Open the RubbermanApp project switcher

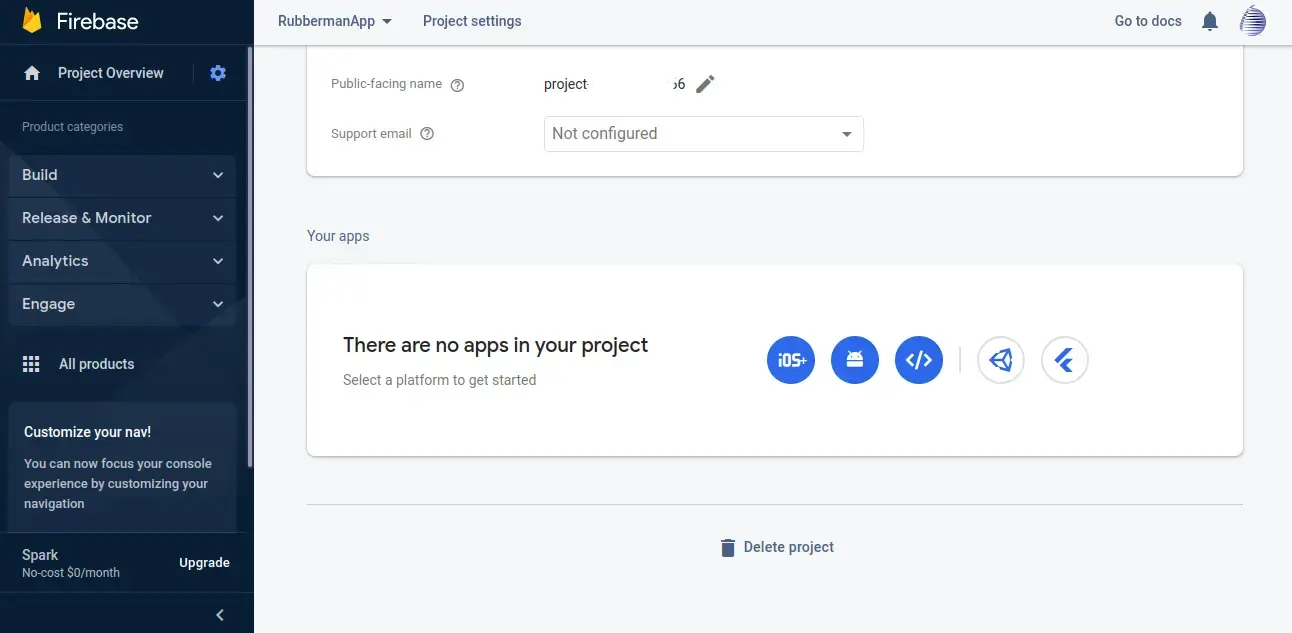point(334,20)
